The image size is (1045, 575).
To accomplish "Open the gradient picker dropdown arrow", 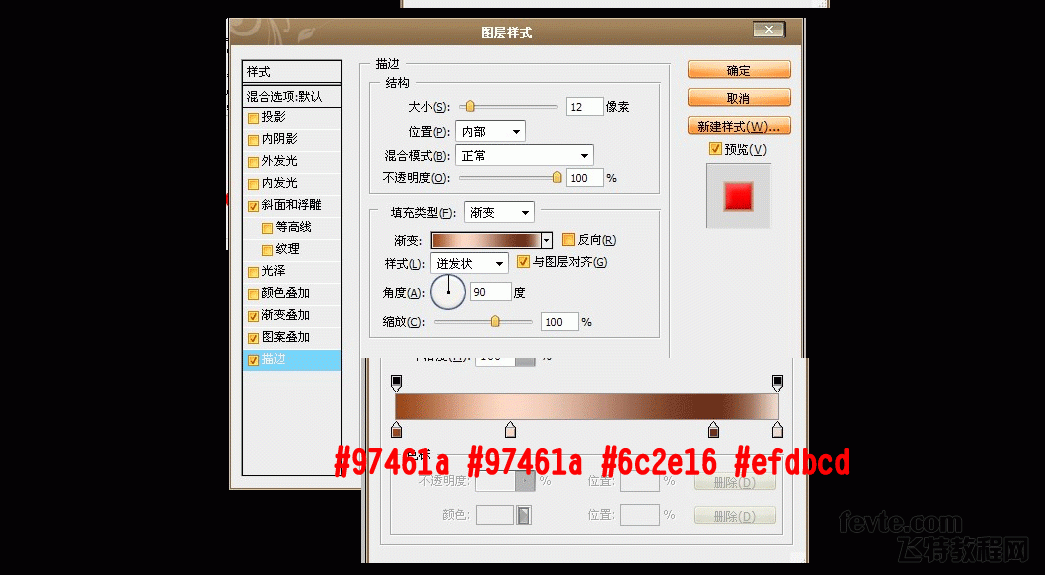I will point(547,241).
